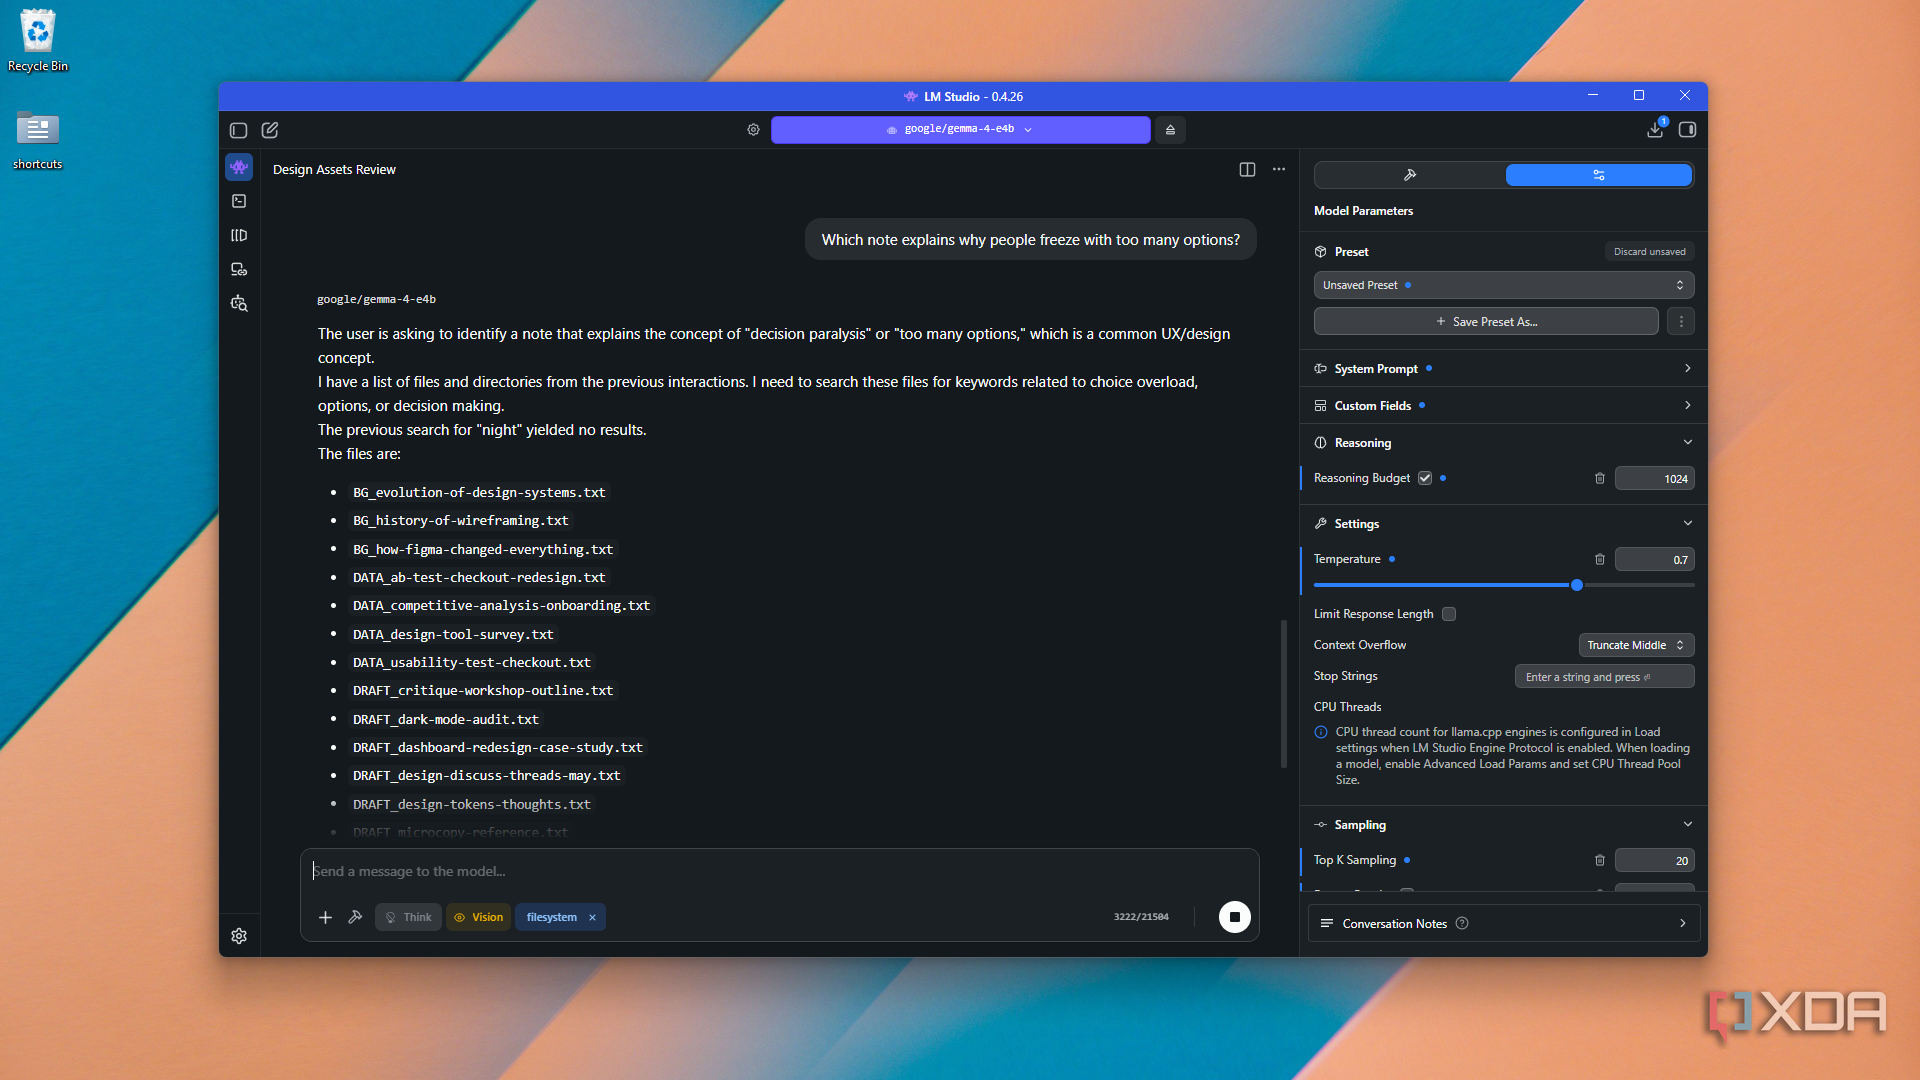The width and height of the screenshot is (1920, 1080).
Task: Open the Discover search icon in the sidebar
Action: (x=239, y=303)
